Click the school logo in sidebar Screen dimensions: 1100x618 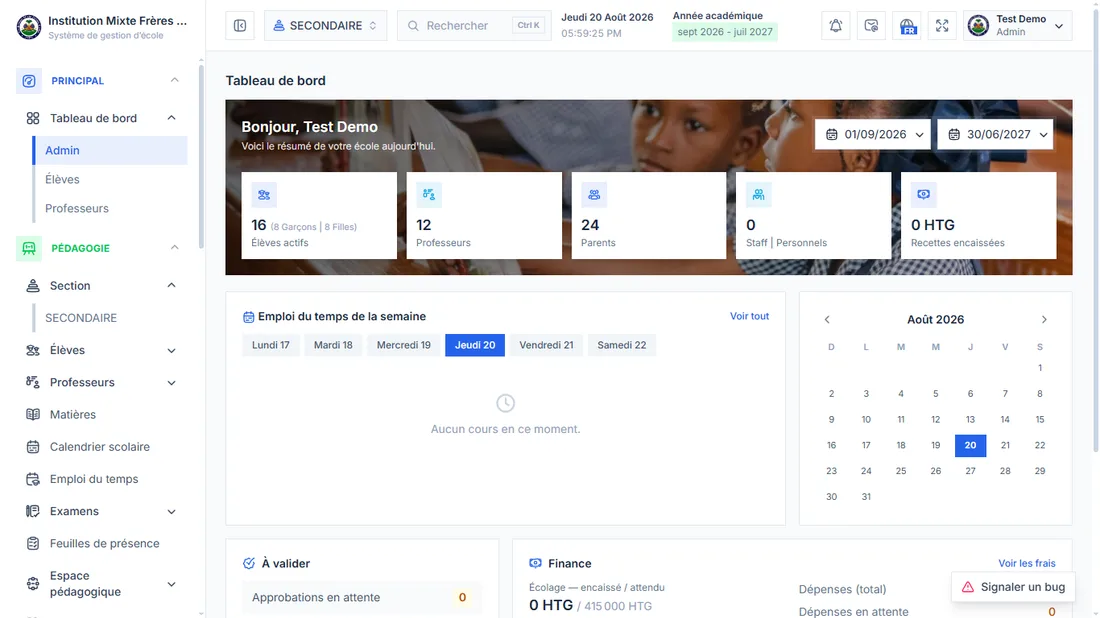tap(29, 27)
